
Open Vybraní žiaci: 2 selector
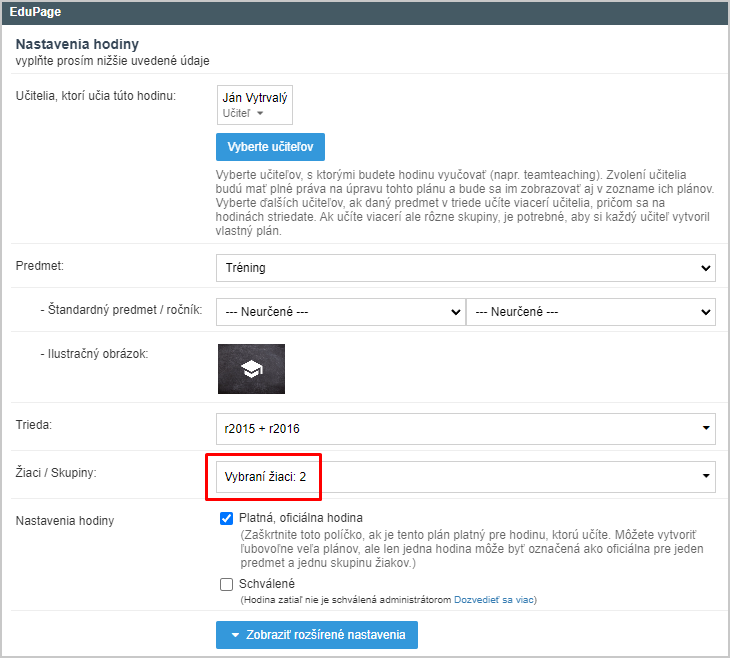click(x=466, y=477)
